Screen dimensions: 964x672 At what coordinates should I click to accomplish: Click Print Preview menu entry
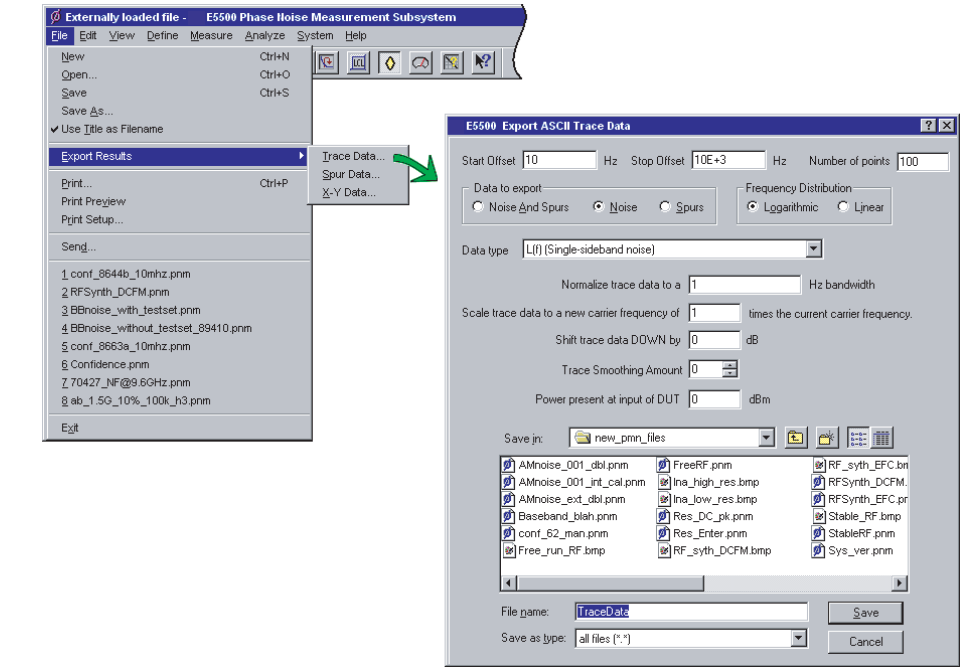click(93, 202)
